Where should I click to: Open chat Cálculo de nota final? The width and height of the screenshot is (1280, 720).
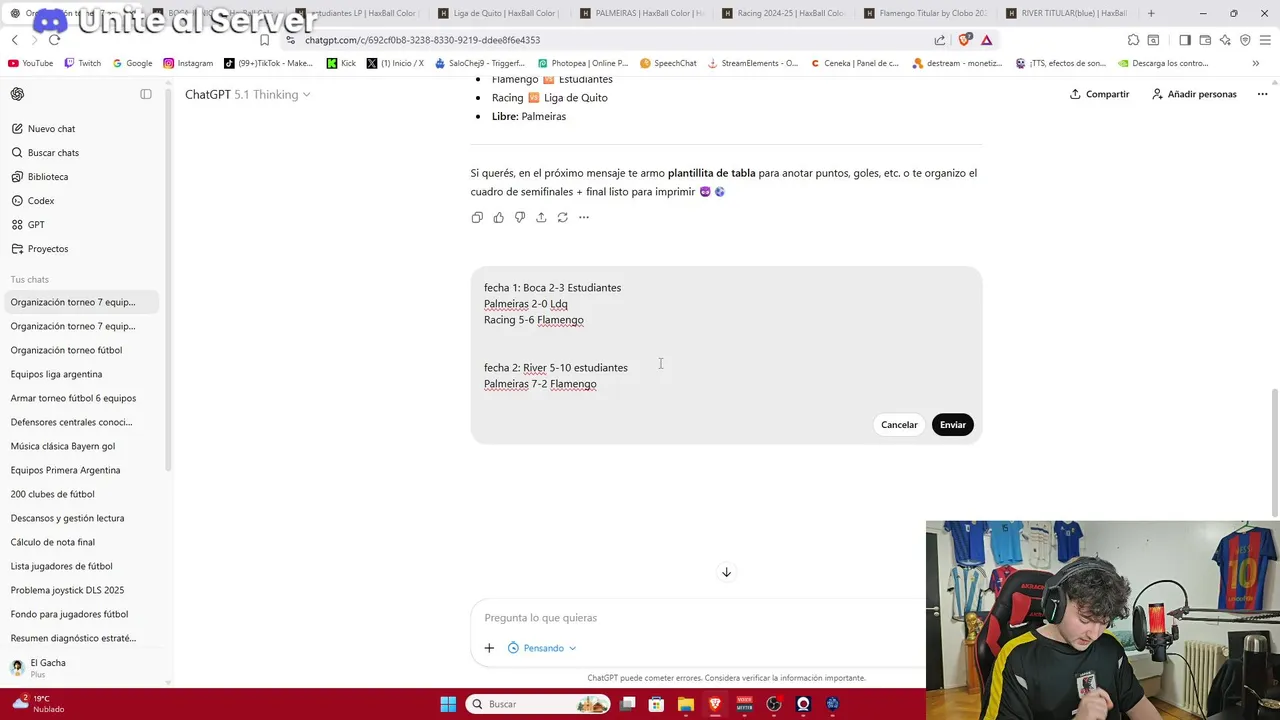[x=84, y=542]
